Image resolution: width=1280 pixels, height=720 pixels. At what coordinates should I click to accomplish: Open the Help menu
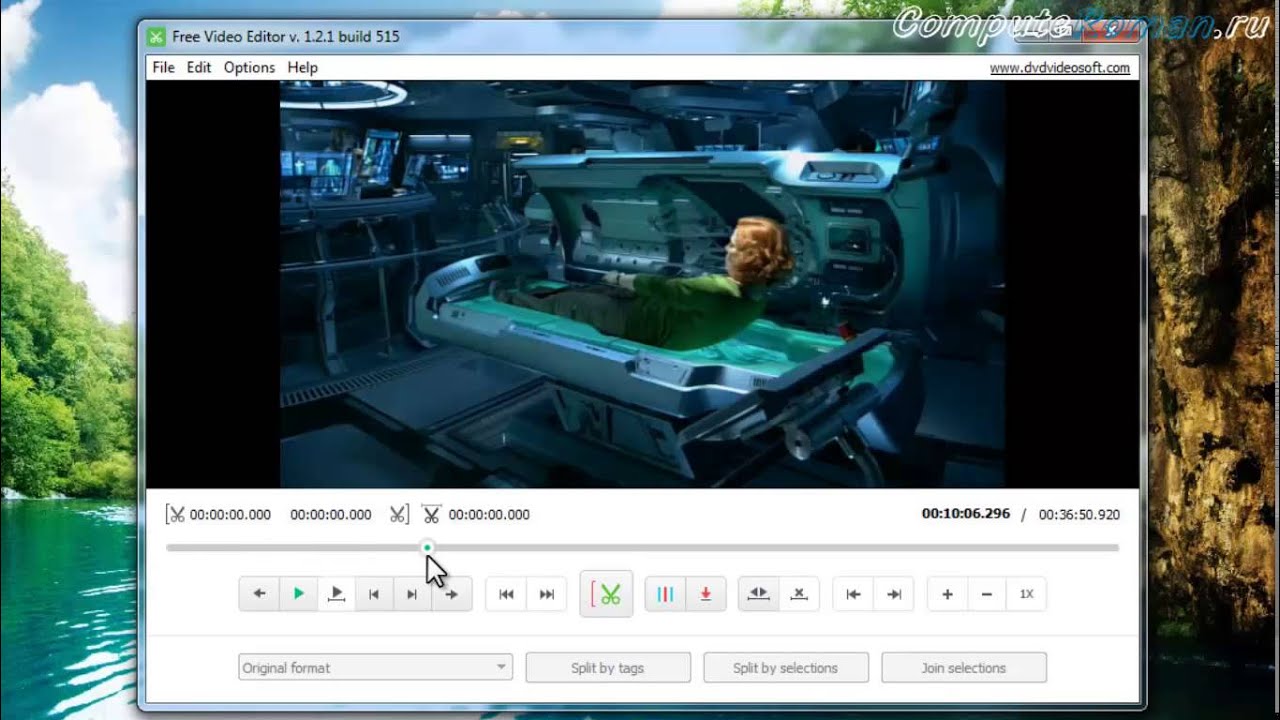302,67
